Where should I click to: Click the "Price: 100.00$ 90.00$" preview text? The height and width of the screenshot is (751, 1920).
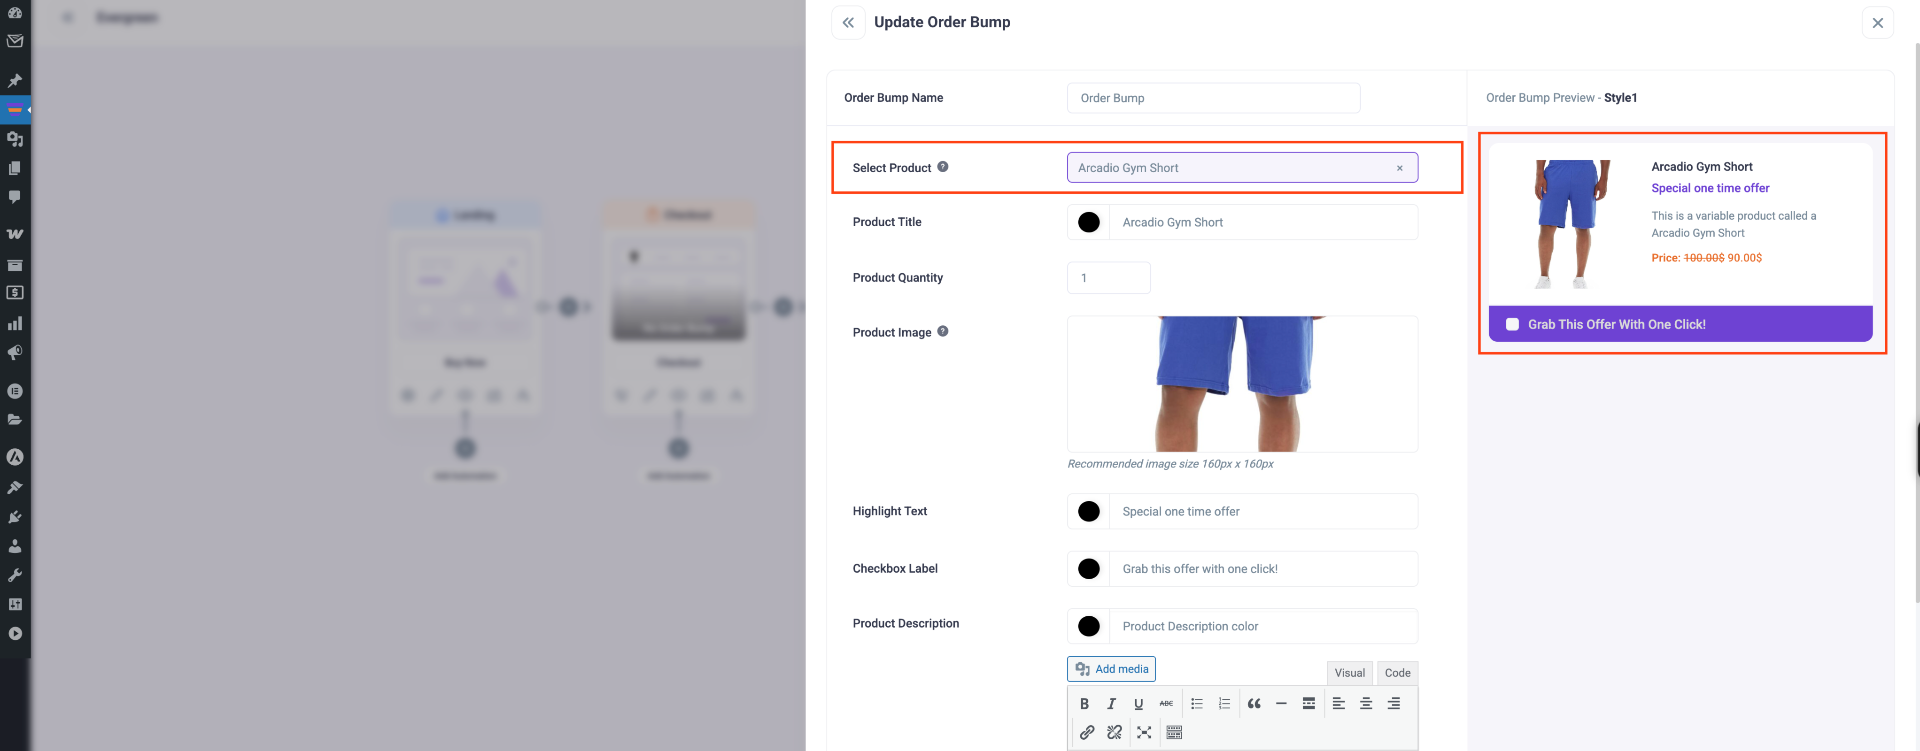(x=1706, y=258)
